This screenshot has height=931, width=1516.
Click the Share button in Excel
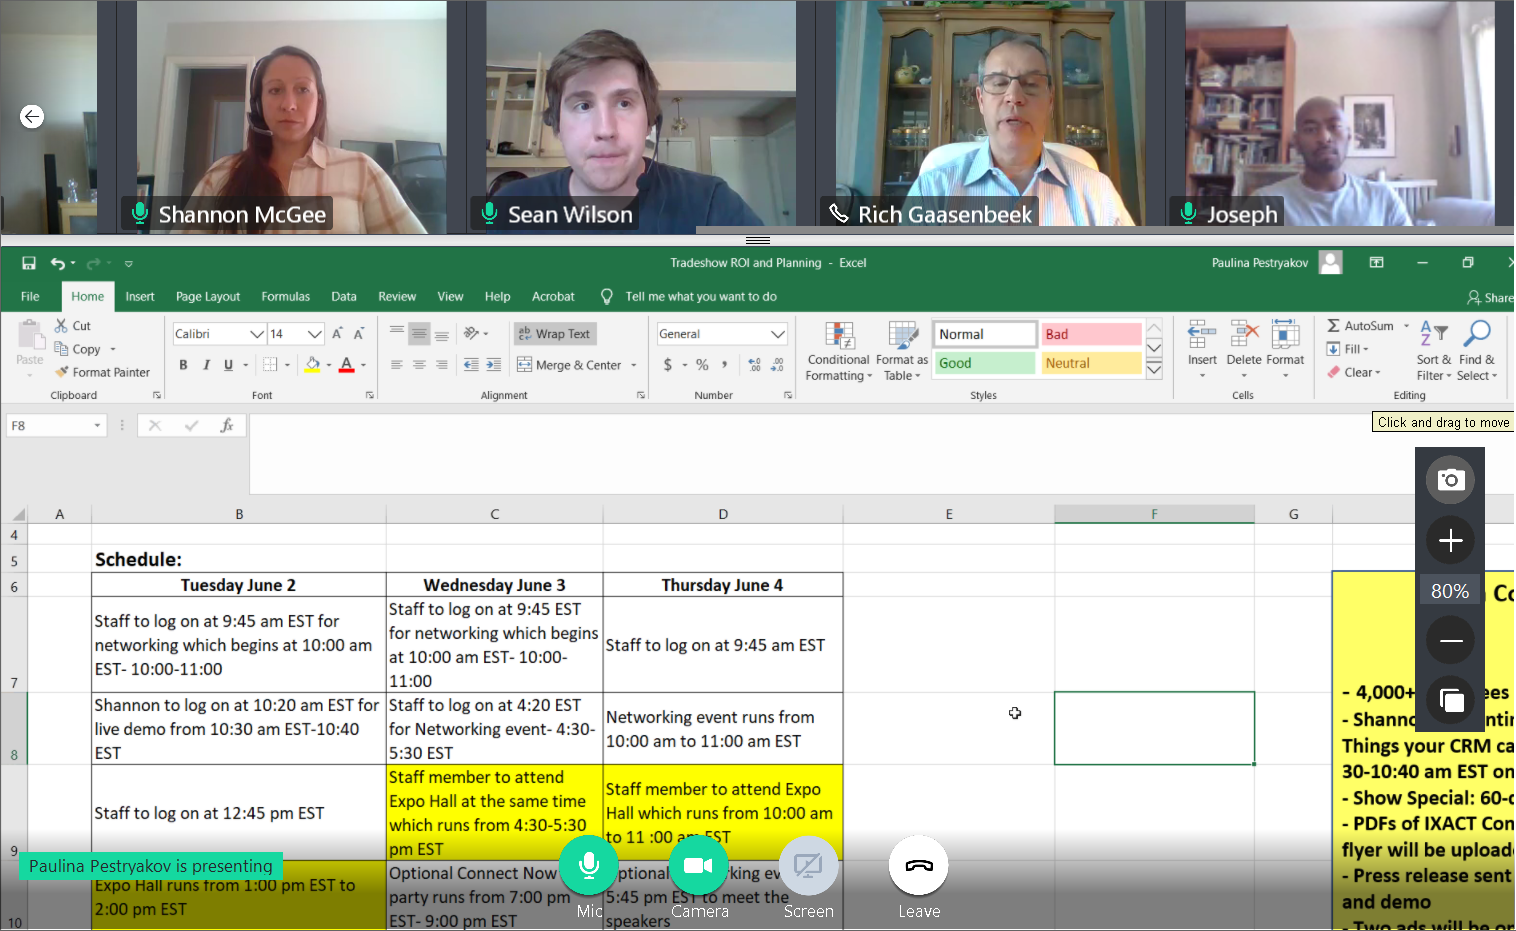pyautogui.click(x=1490, y=297)
